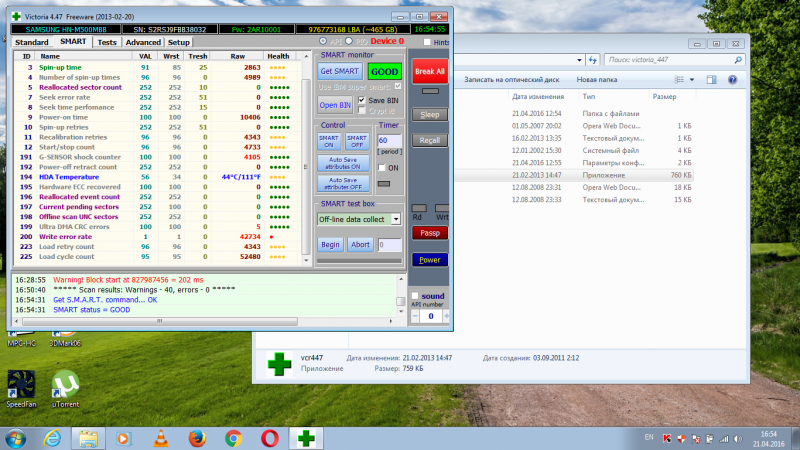Toggle the sound checkbox
800x450 pixels.
(x=415, y=296)
